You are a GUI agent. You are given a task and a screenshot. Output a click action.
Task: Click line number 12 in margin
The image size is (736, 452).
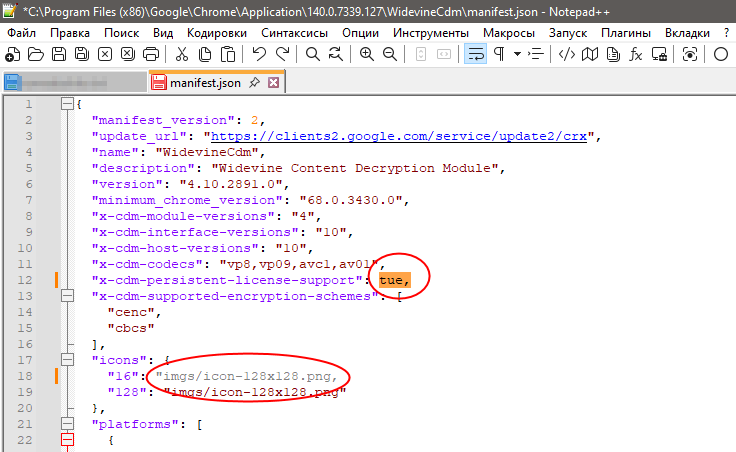tap(25, 280)
